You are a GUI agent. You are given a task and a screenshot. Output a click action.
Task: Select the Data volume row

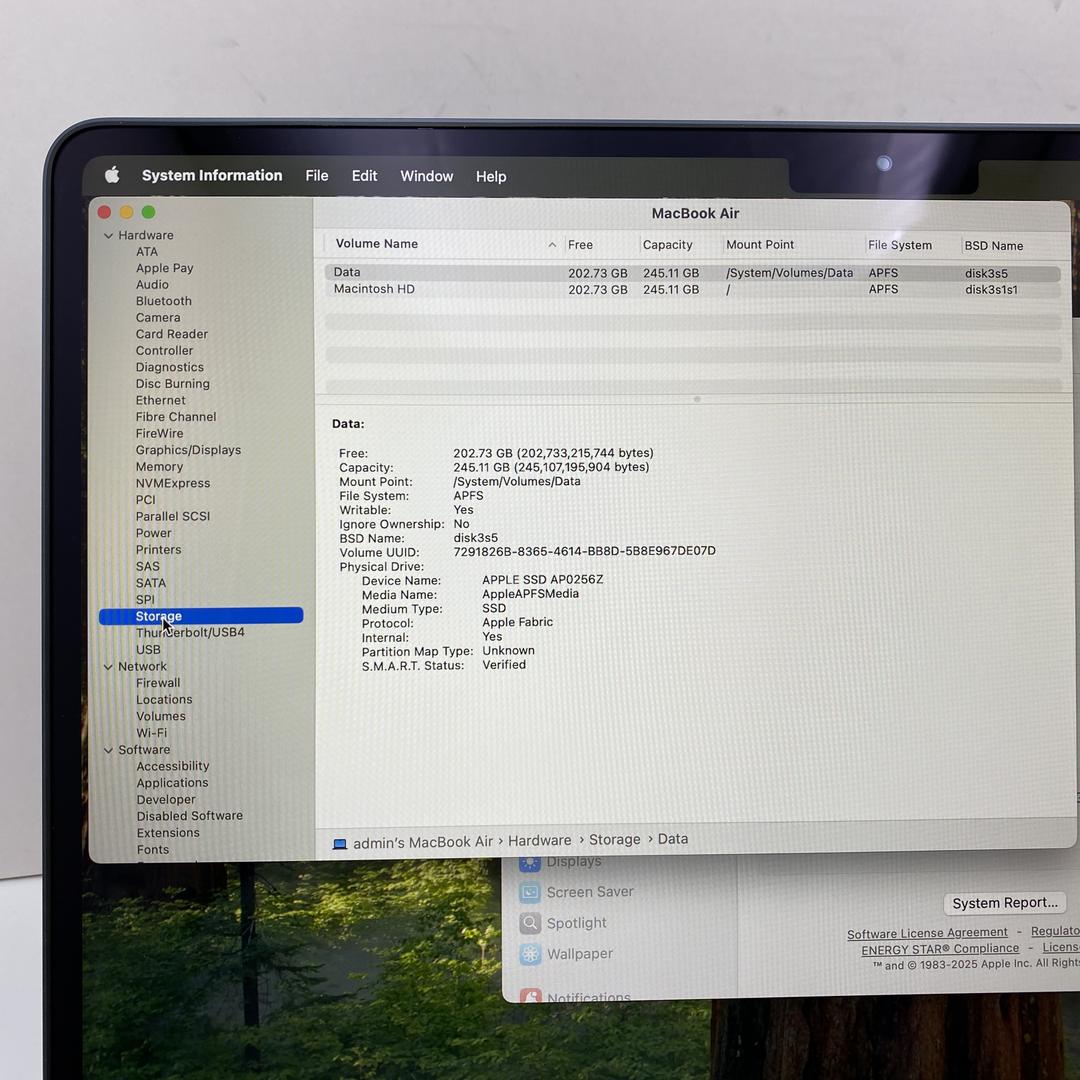pyautogui.click(x=692, y=273)
